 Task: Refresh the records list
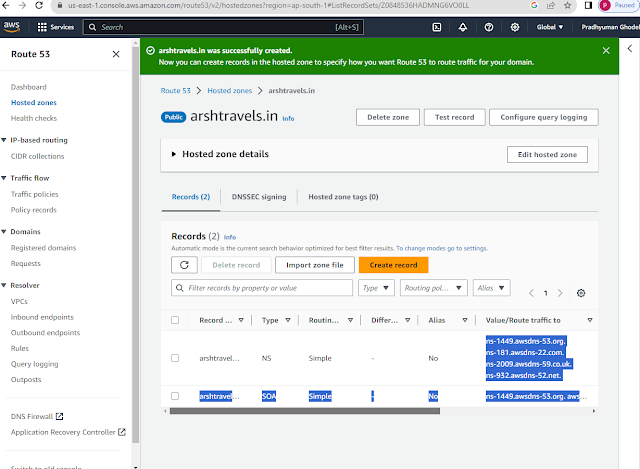tap(184, 265)
